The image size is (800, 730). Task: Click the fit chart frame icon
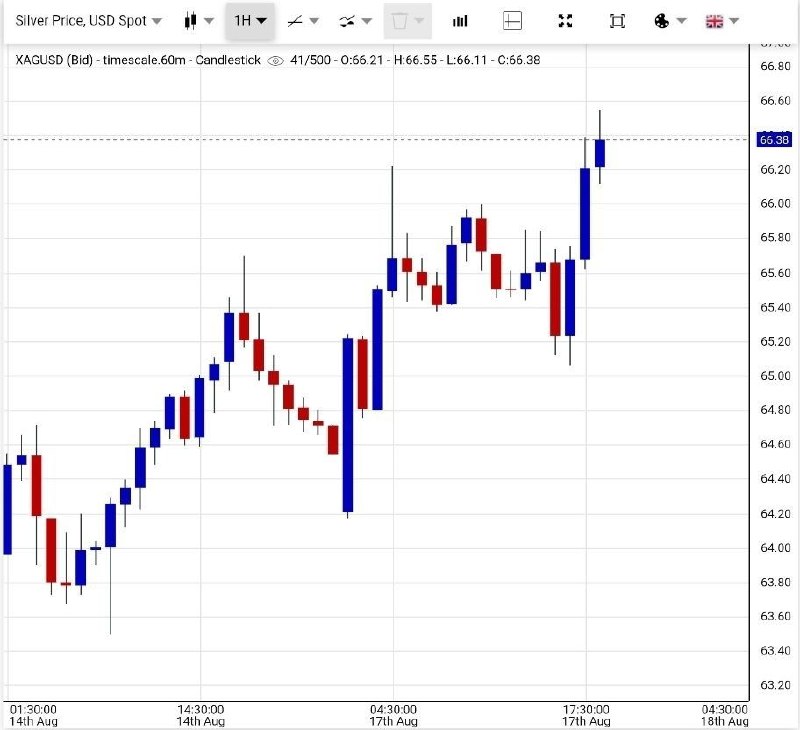617,21
